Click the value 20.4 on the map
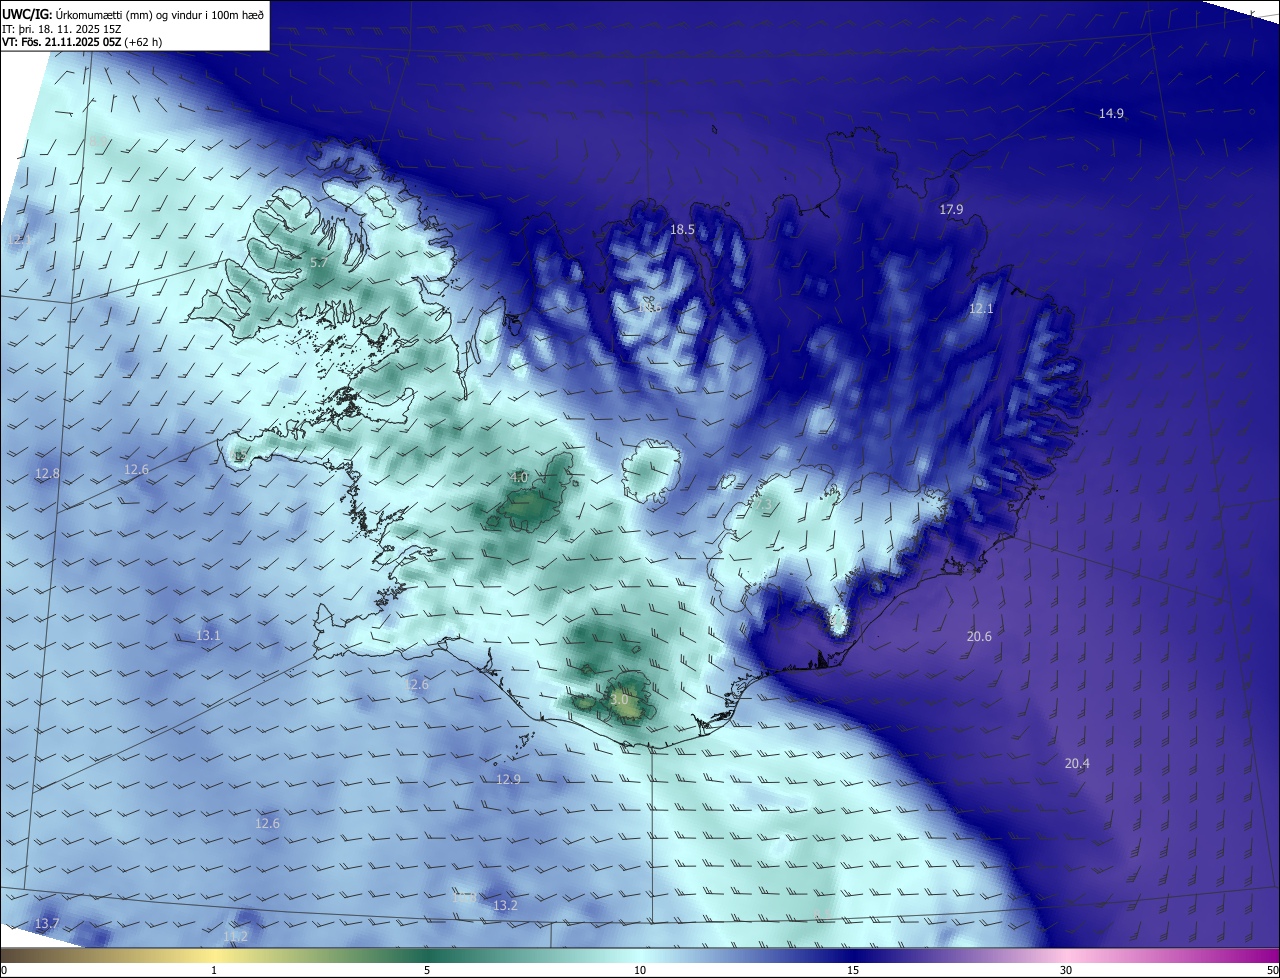 [1077, 764]
